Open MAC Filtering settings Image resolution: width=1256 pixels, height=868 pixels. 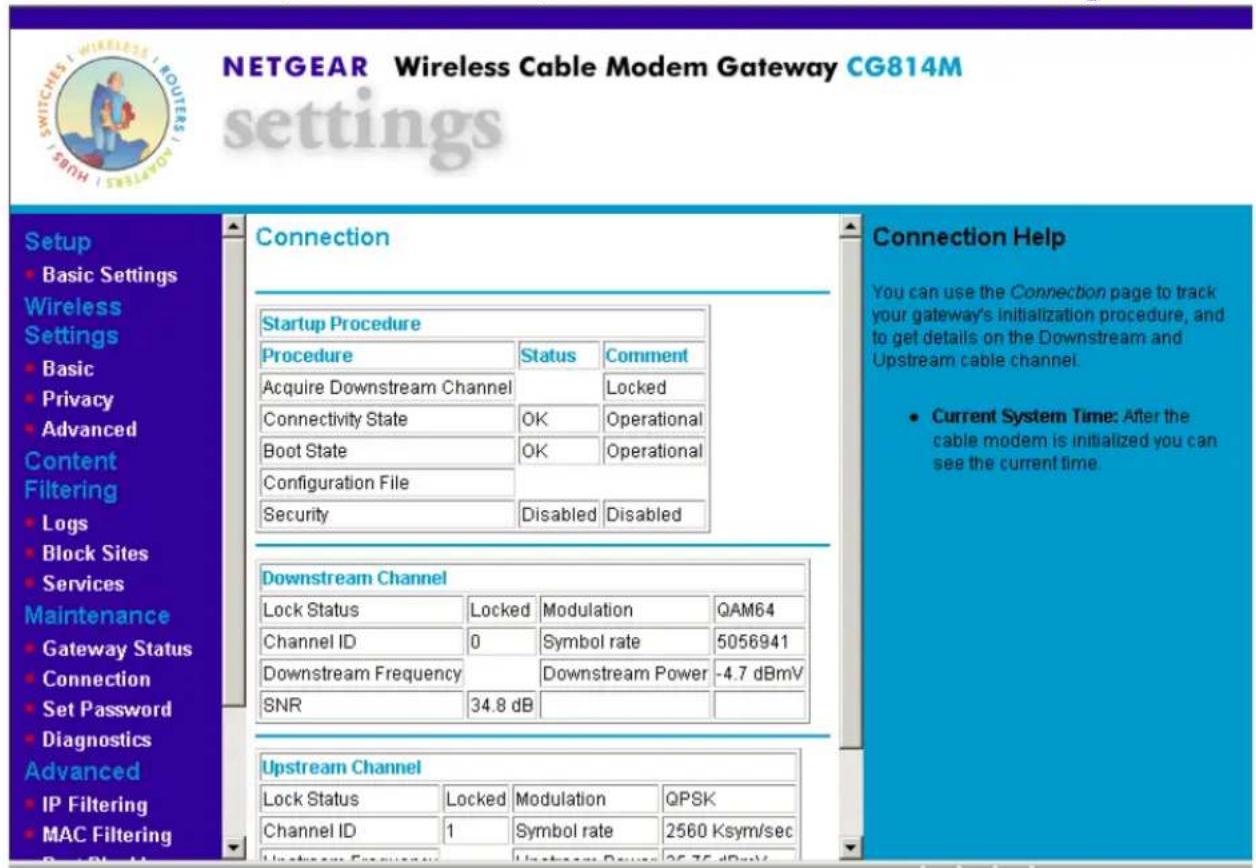coord(106,834)
